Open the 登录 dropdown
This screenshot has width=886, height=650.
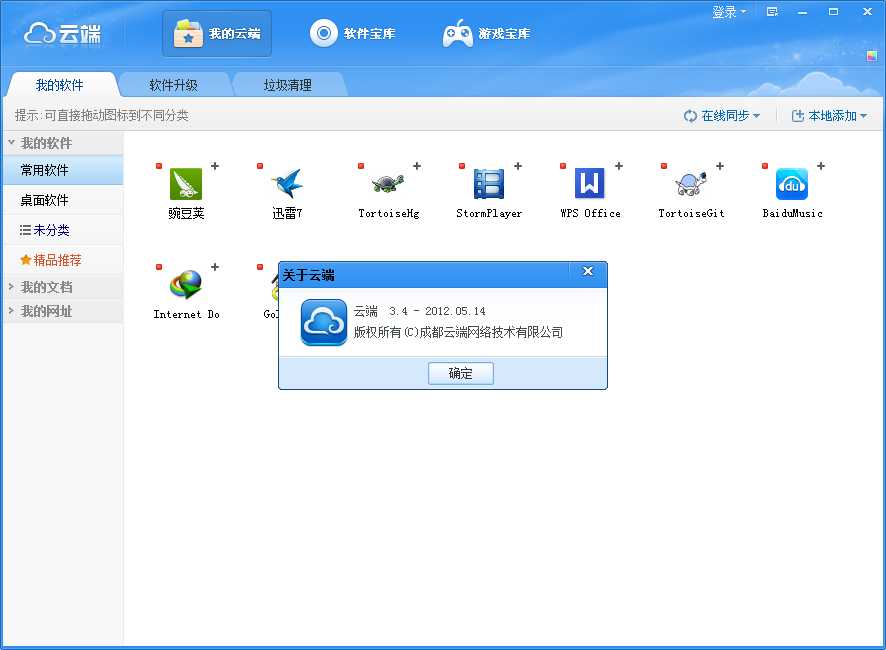tap(729, 12)
